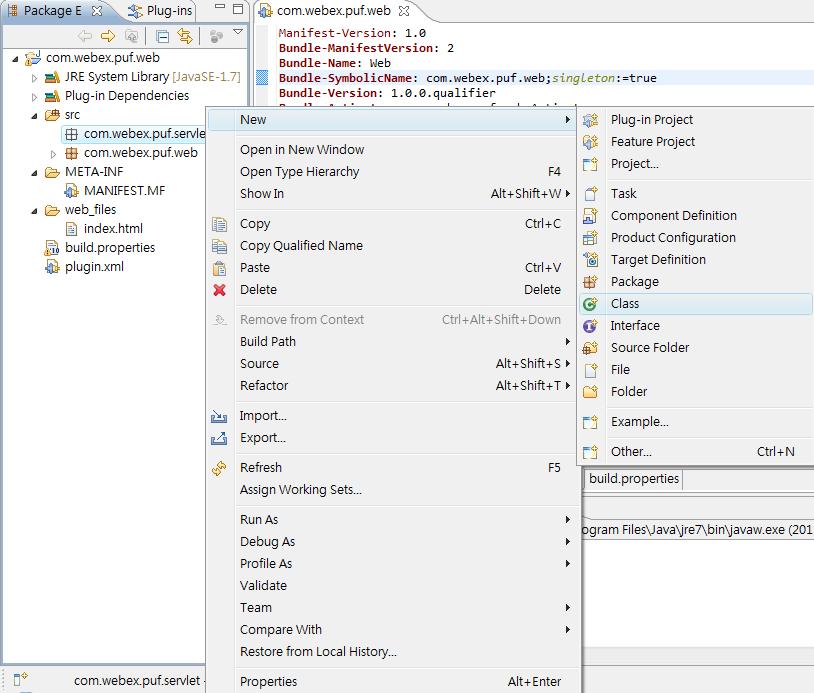814x693 pixels.
Task: Click the Task icon in New submenu
Action: (x=591, y=194)
